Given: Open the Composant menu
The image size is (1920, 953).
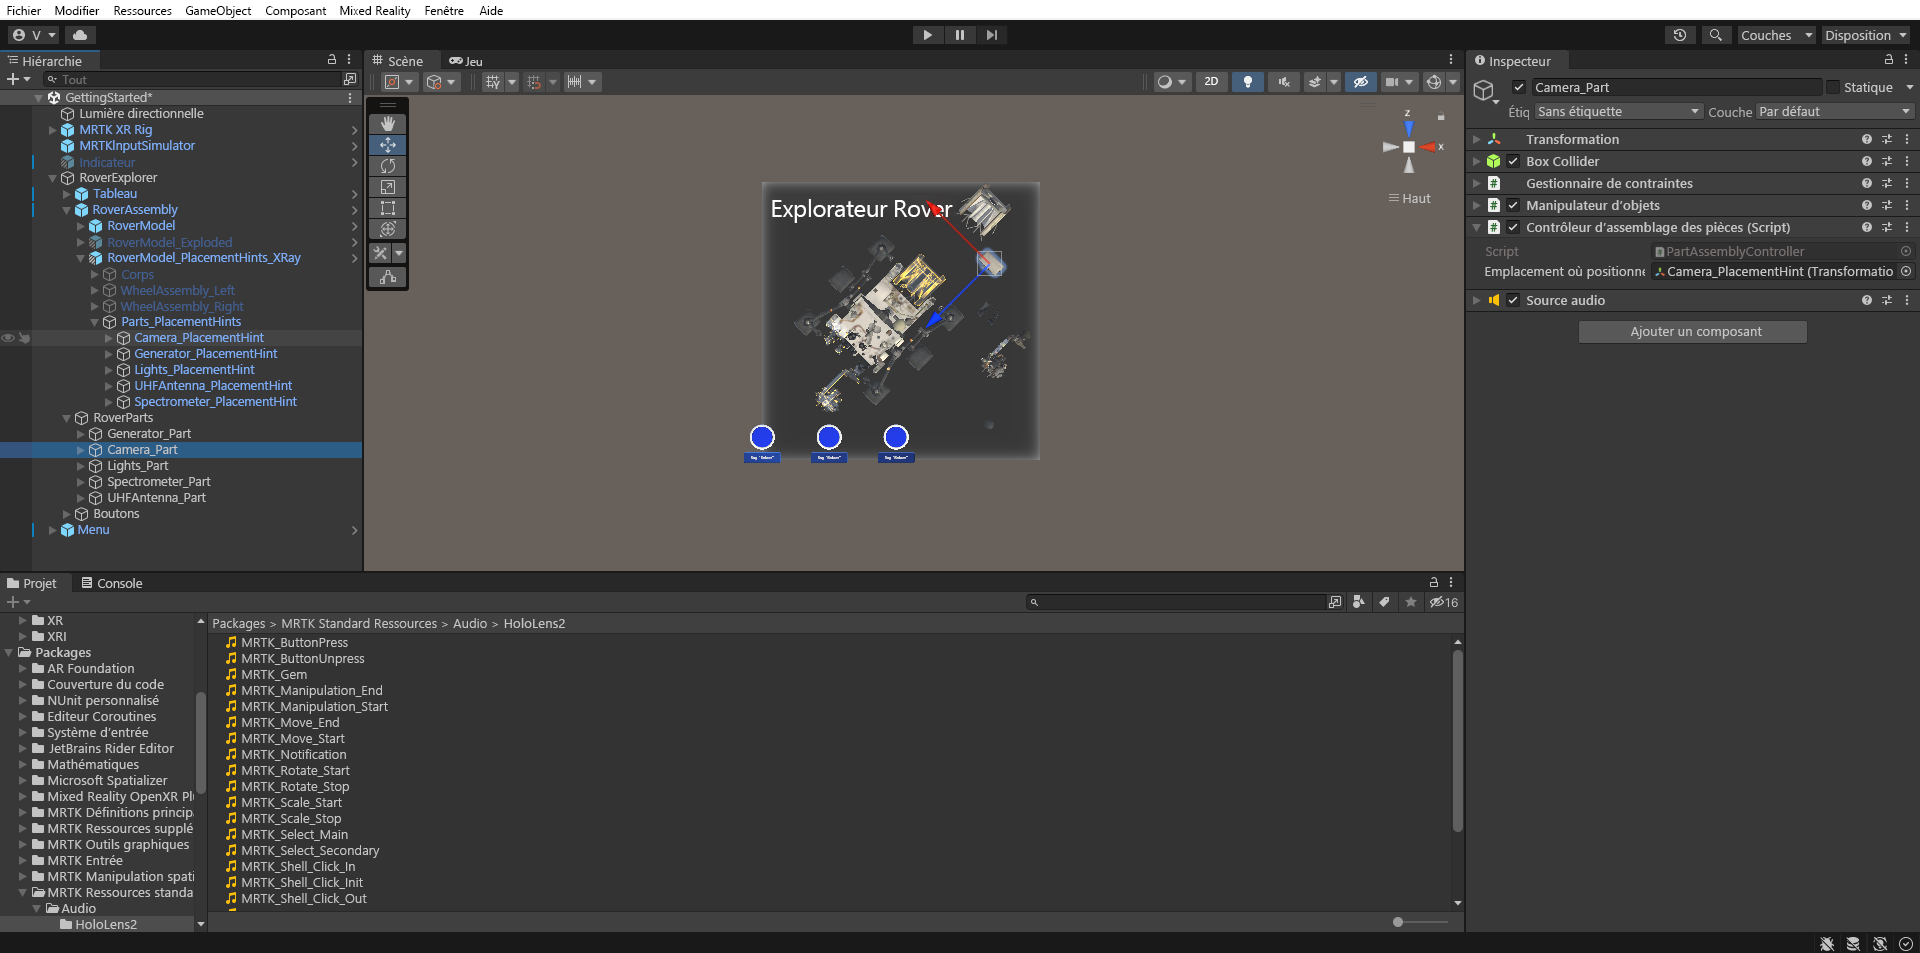Looking at the screenshot, I should click(x=295, y=11).
